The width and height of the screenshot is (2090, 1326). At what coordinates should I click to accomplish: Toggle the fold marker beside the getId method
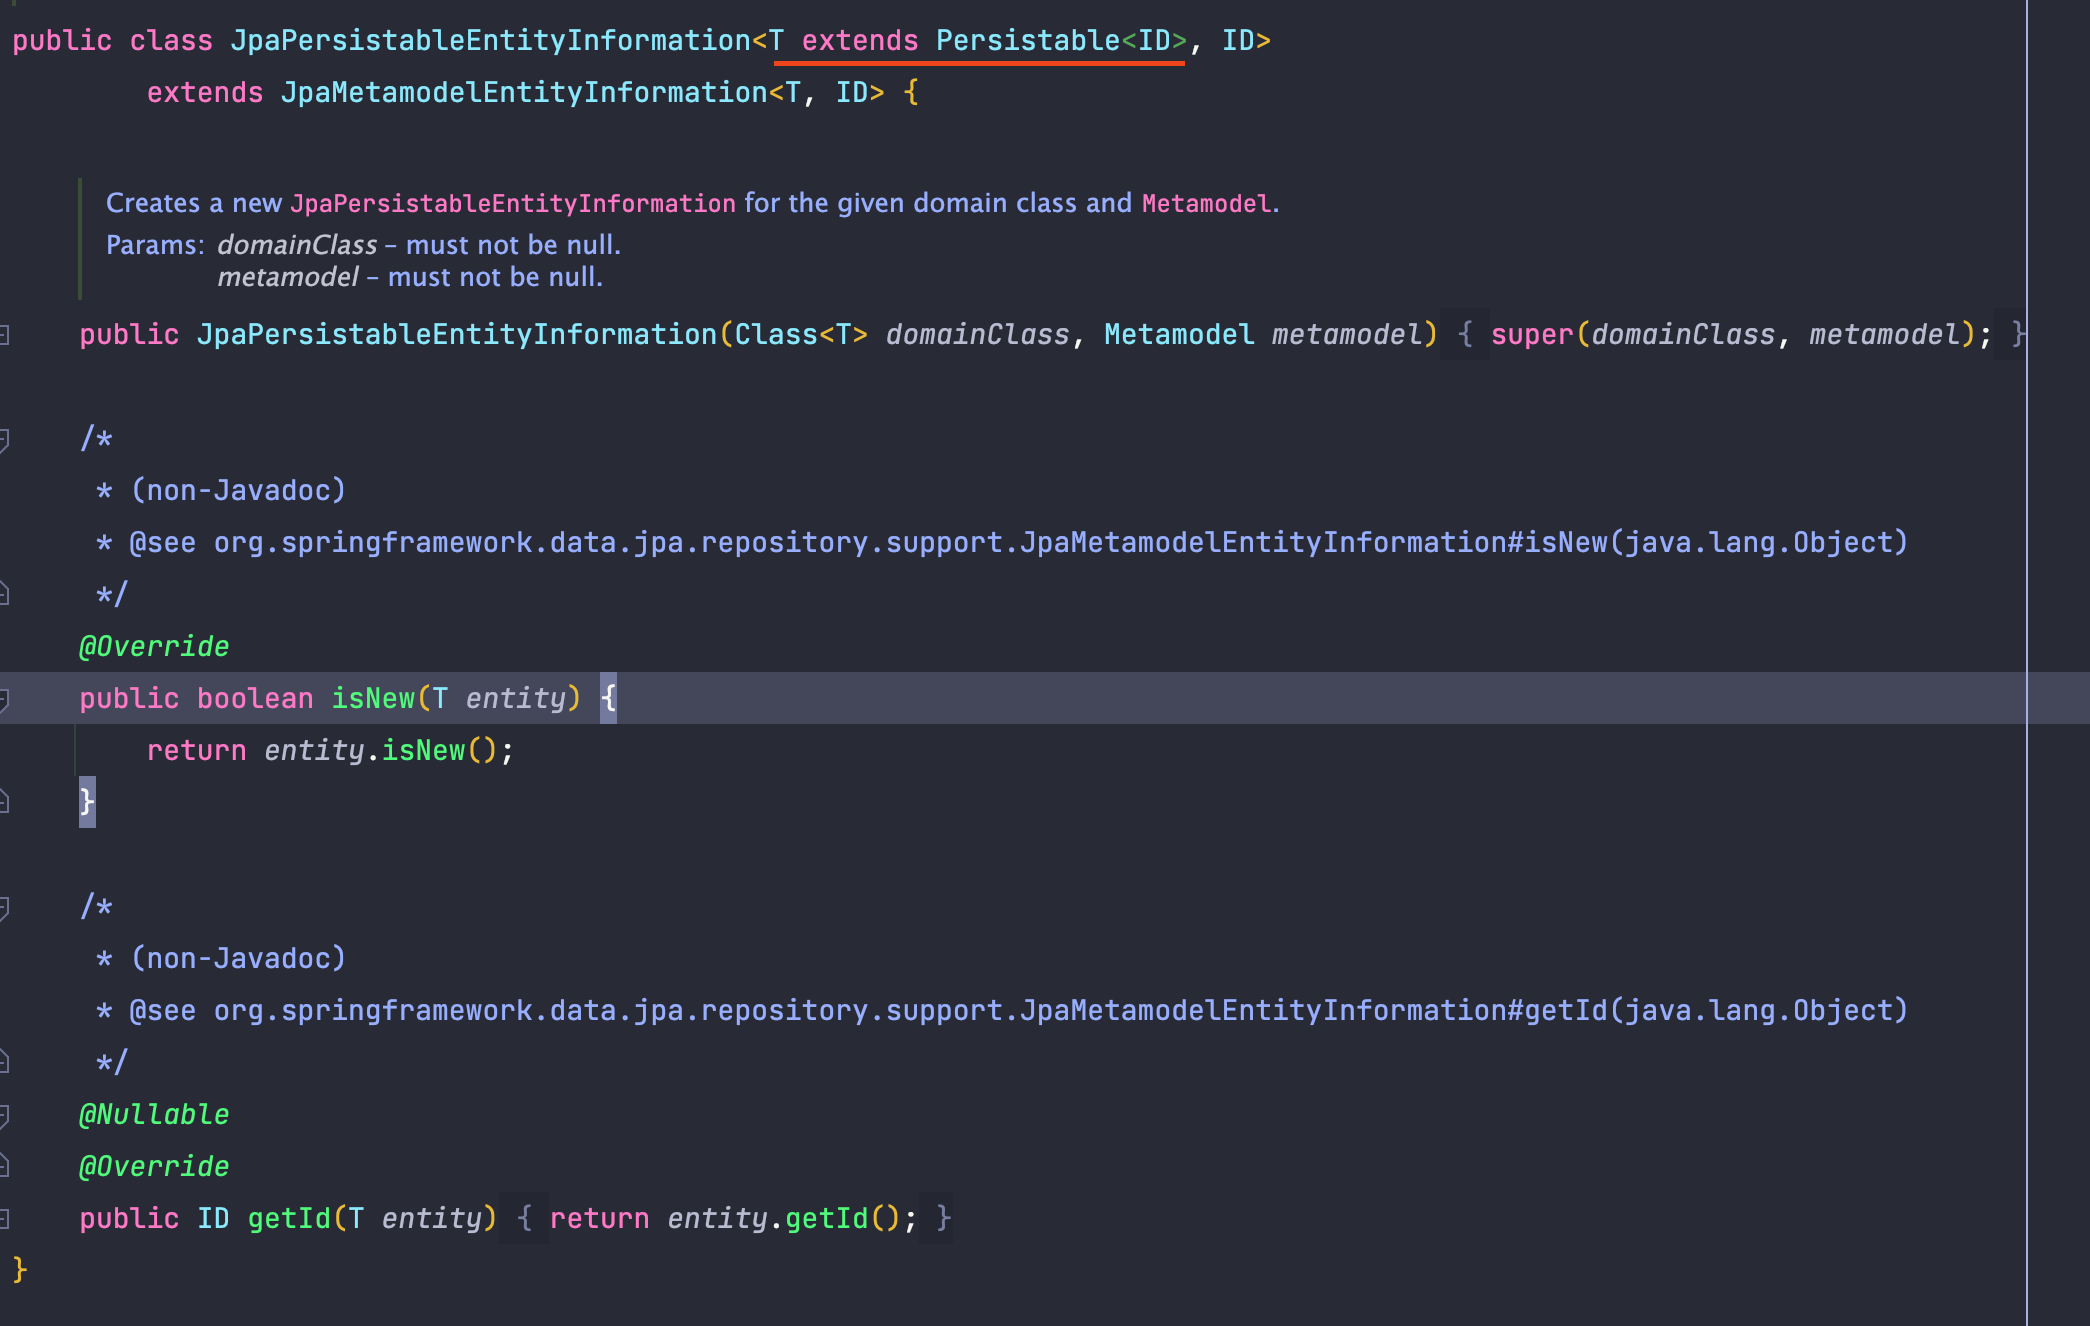(5, 1218)
